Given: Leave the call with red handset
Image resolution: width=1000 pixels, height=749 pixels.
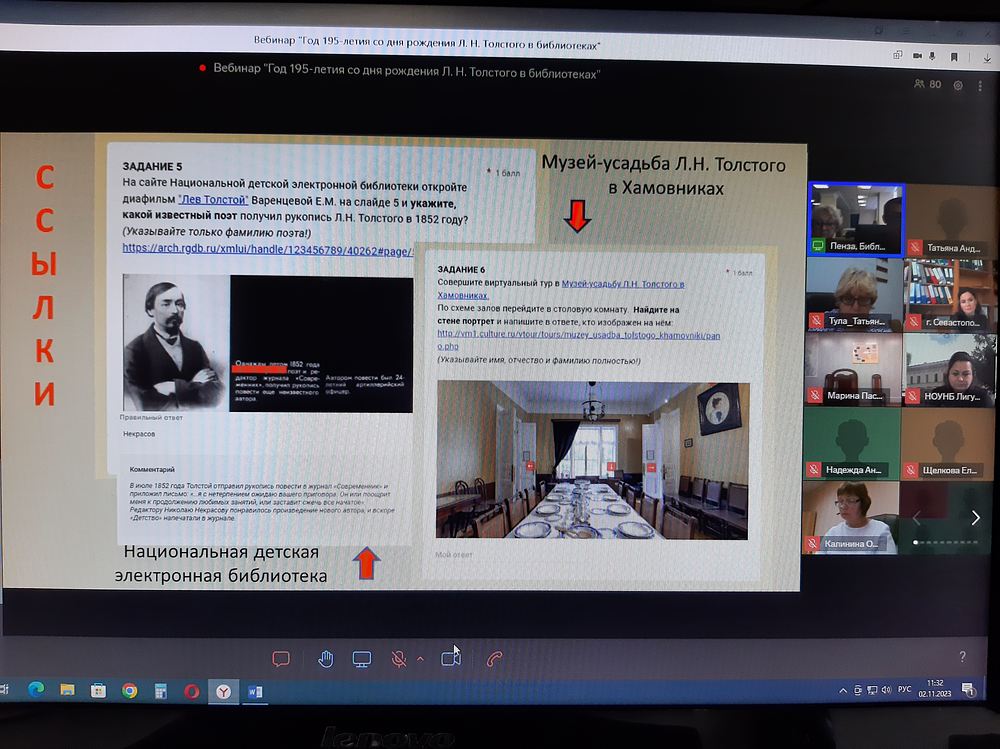Looking at the screenshot, I should pos(494,658).
